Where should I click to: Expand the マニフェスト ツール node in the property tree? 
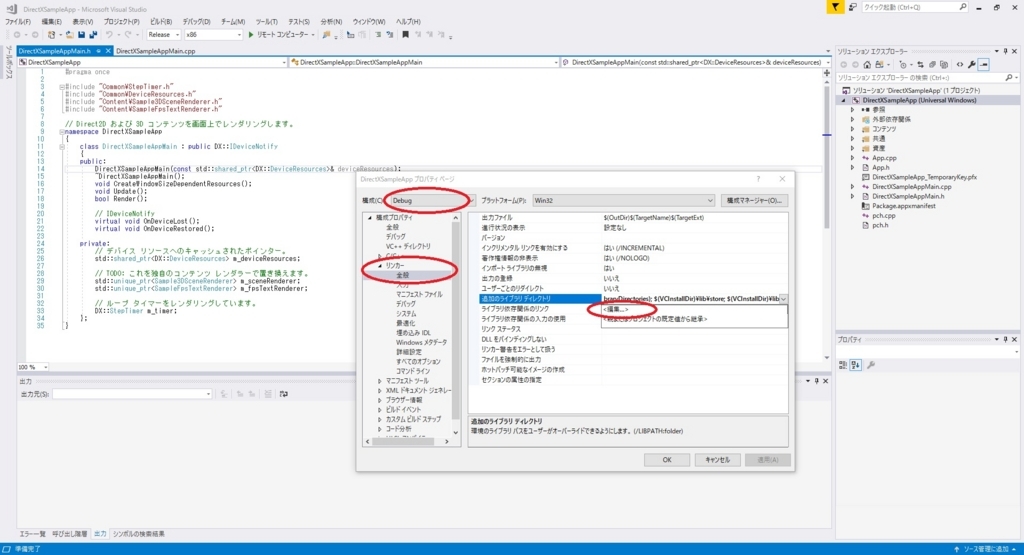point(379,381)
